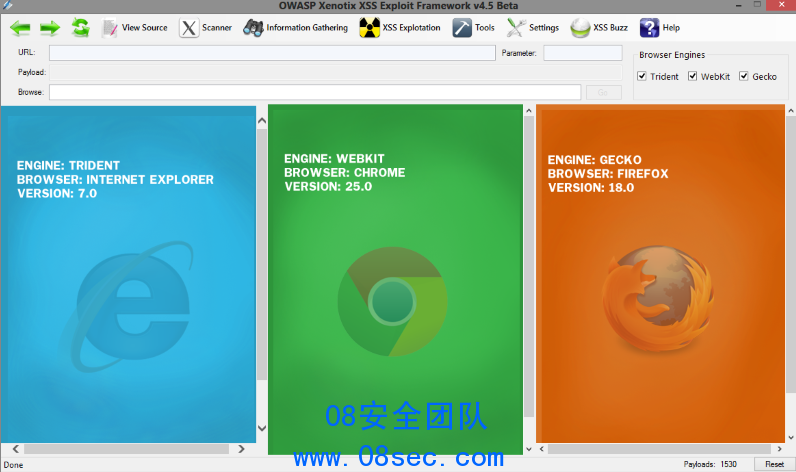796x472 pixels.
Task: Click the 'Done' status bar text
Action: (x=13, y=465)
